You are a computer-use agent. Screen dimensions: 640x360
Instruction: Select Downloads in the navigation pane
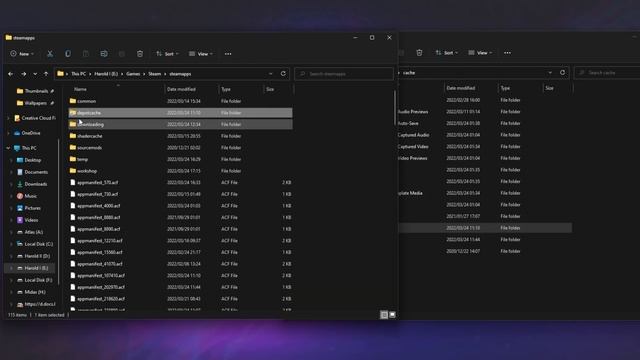[x=36, y=184]
